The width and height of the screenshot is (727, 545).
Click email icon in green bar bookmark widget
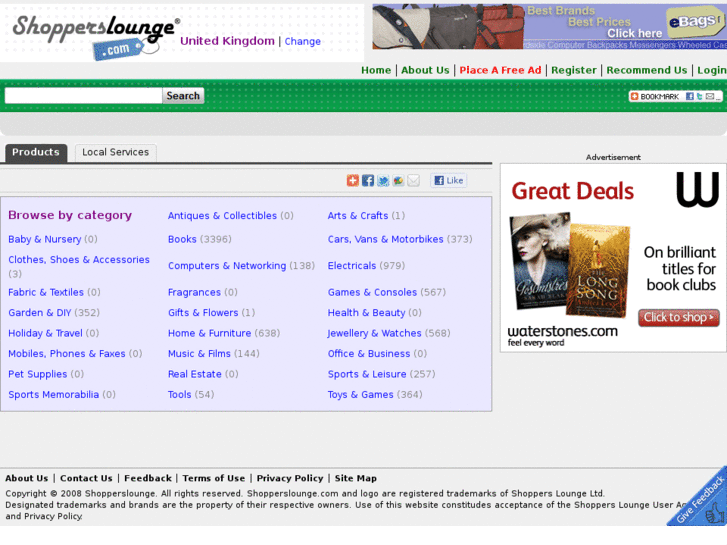tap(709, 96)
